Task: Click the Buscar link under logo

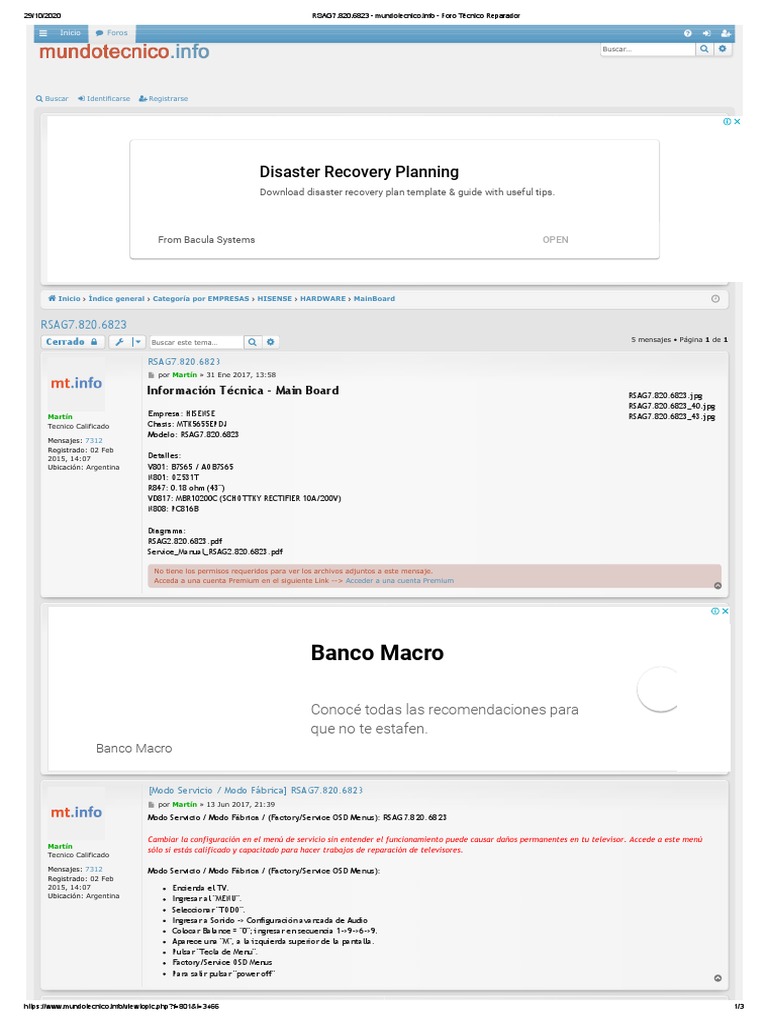Action: pos(52,99)
